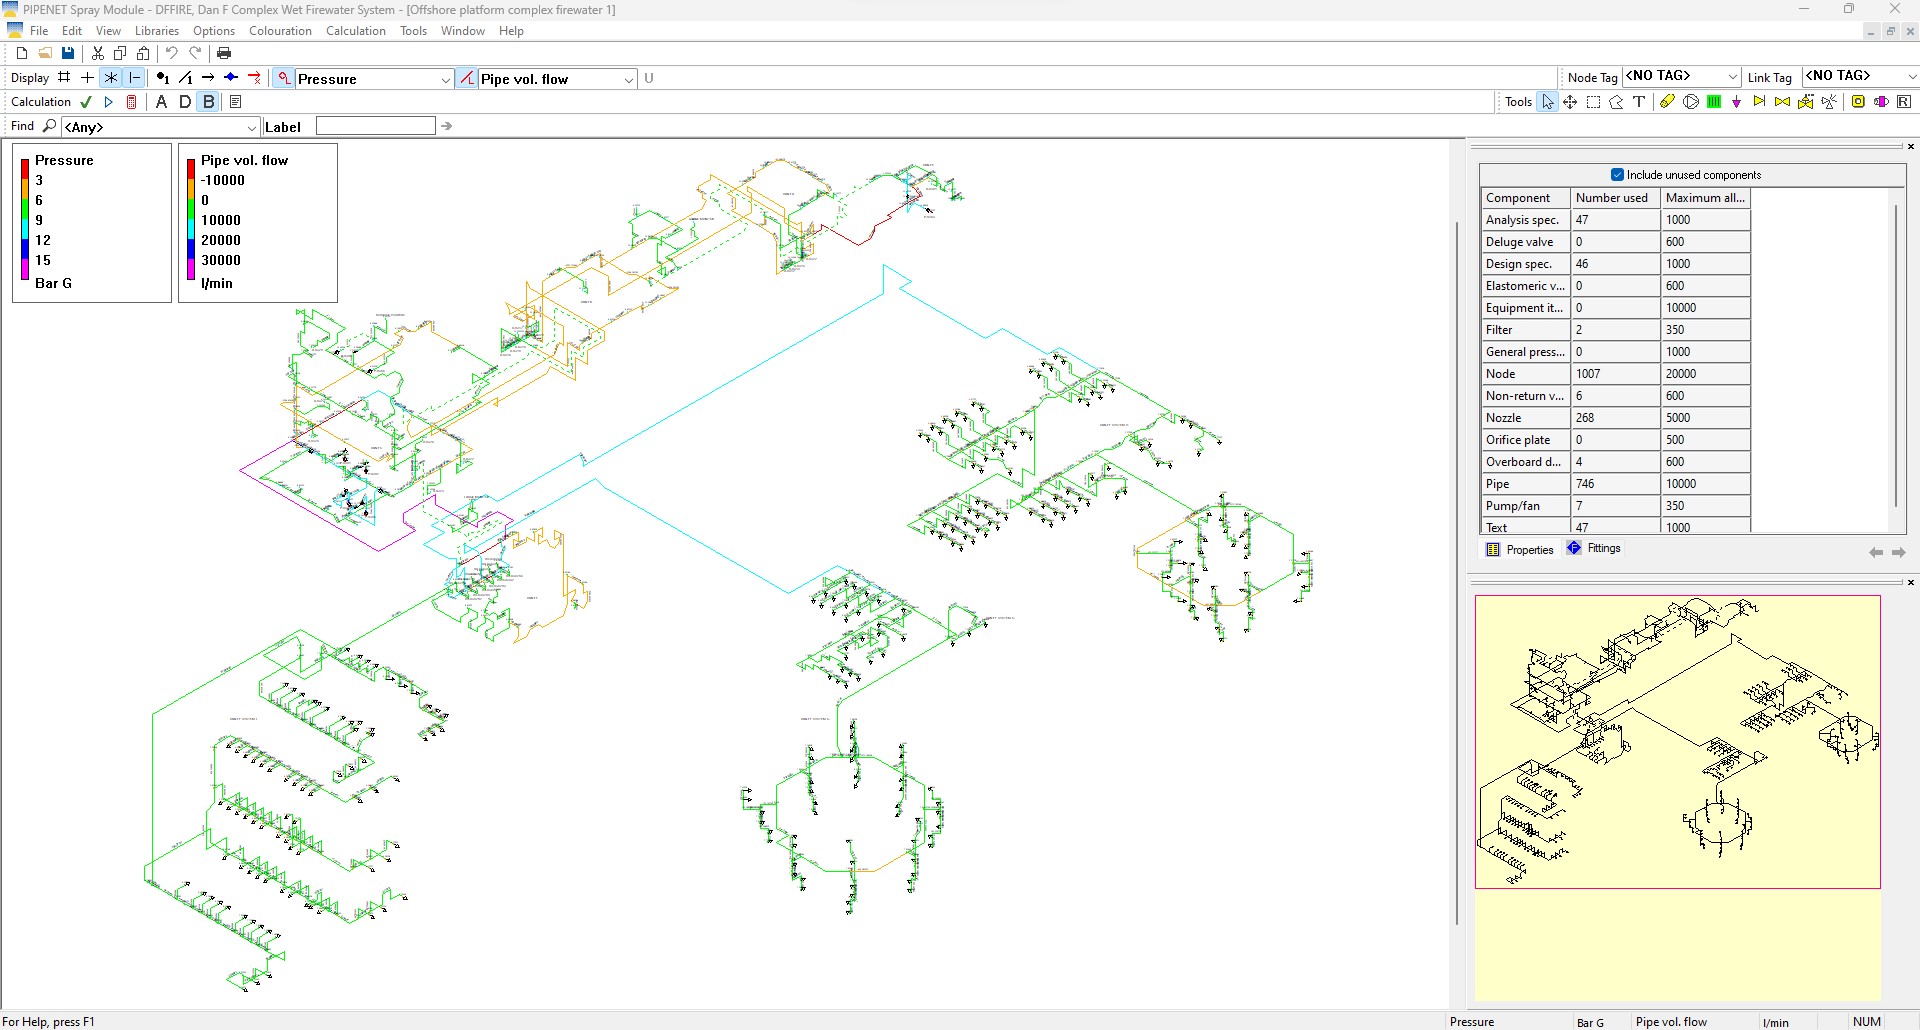The image size is (1920, 1030).
Task: Select the green Filter component tool
Action: click(x=1714, y=102)
